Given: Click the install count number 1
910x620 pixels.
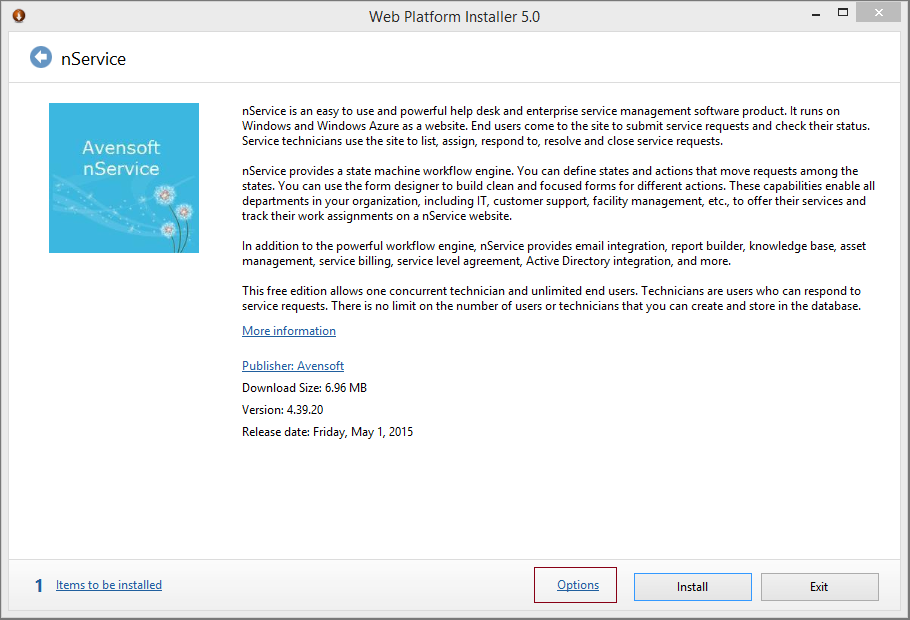Looking at the screenshot, I should (x=39, y=586).
